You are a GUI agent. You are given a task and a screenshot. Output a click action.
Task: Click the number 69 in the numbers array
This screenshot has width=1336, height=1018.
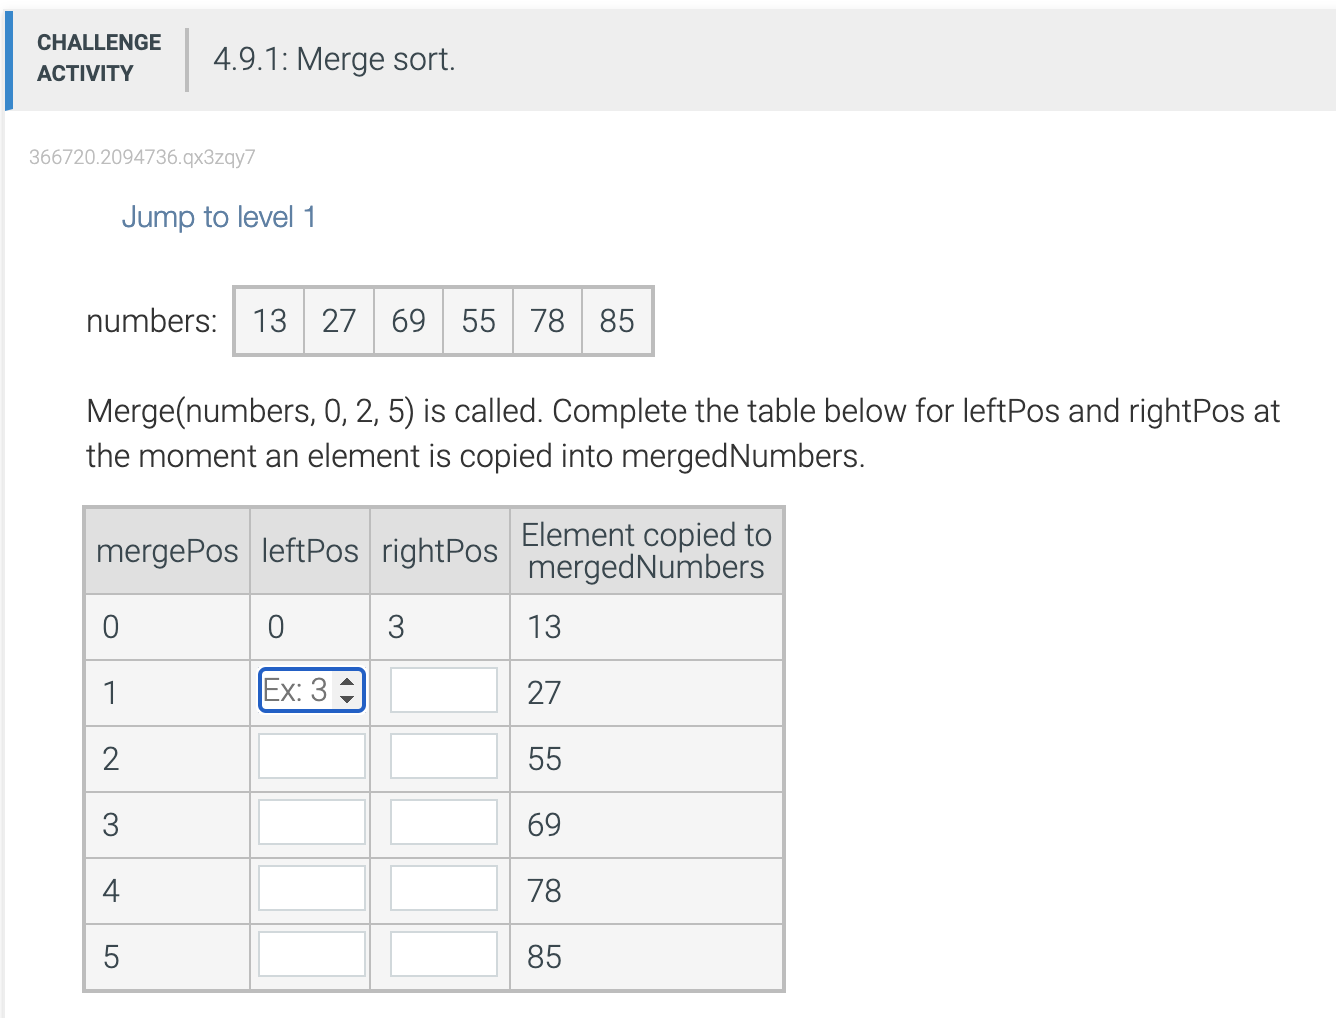point(408,321)
